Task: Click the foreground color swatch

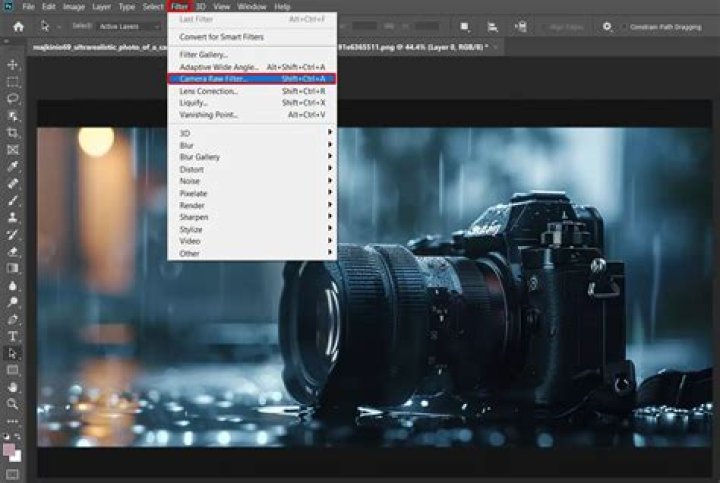Action: 9,450
